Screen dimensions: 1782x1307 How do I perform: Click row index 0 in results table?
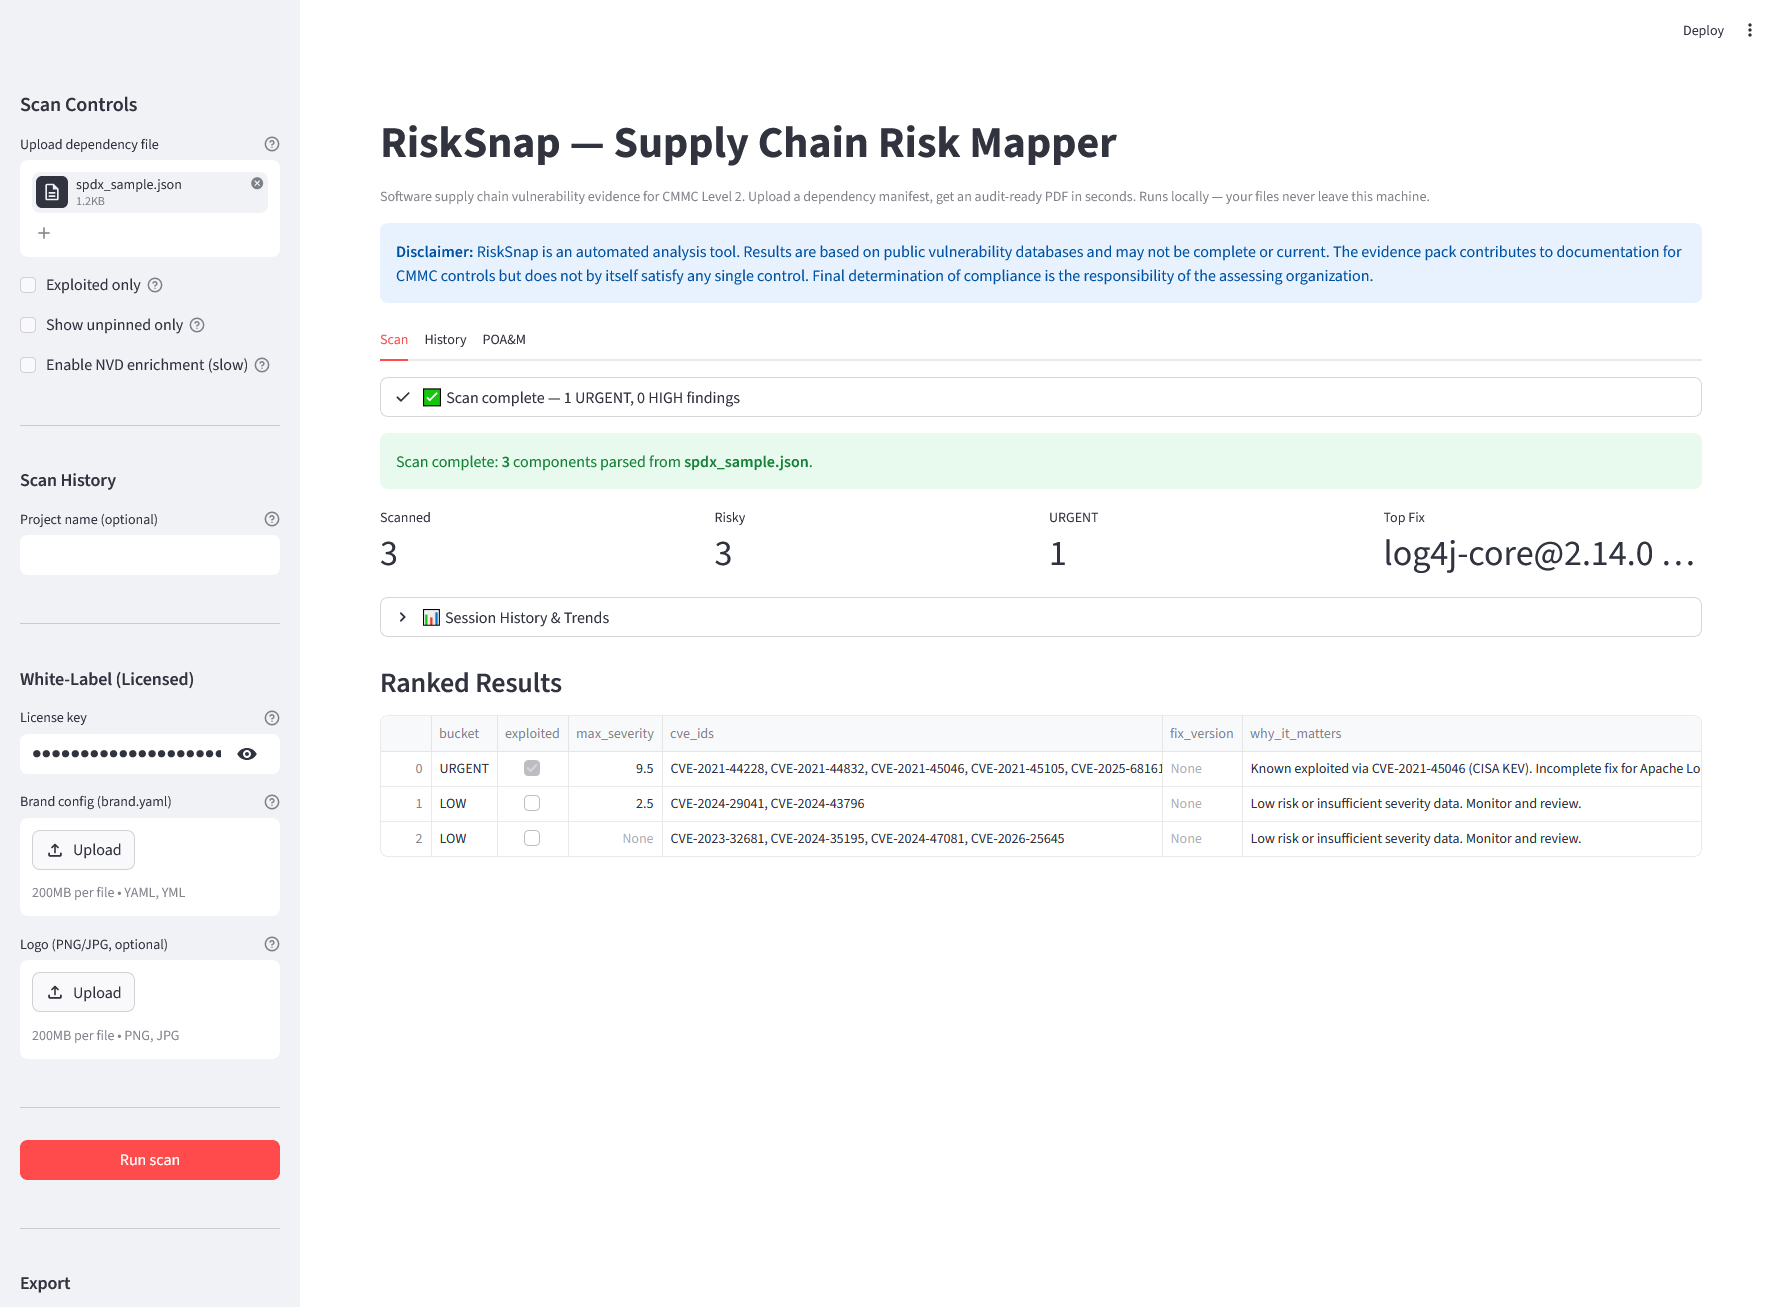pyautogui.click(x=406, y=768)
